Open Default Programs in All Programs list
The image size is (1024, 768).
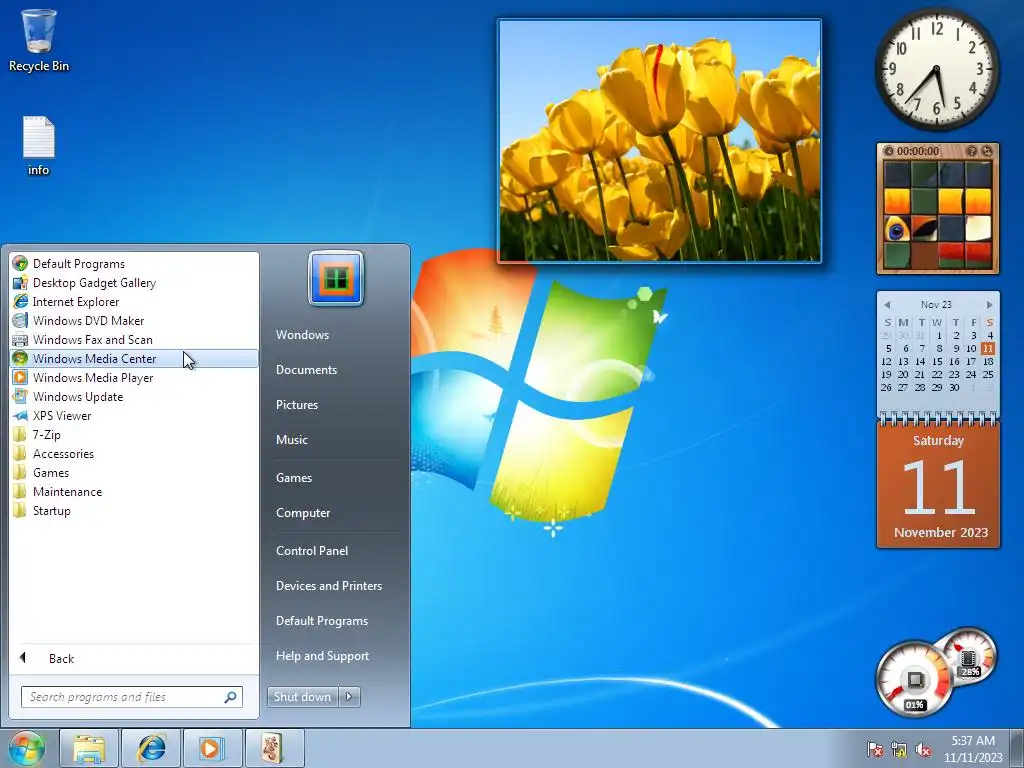[134, 264]
